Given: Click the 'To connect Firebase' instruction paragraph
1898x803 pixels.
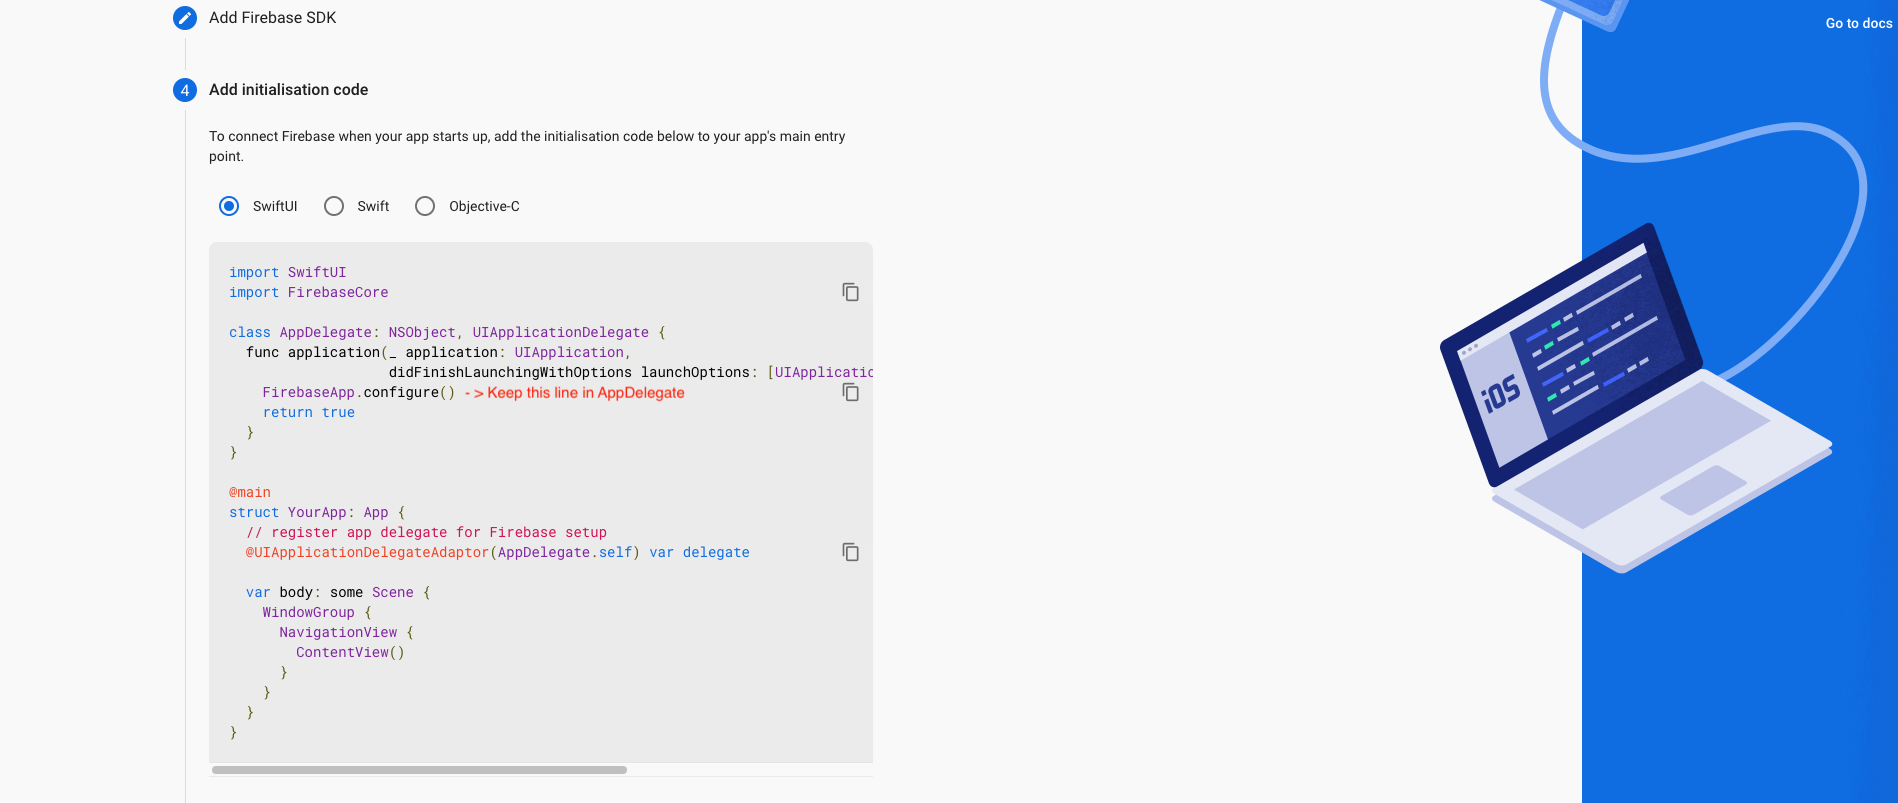Looking at the screenshot, I should (x=527, y=146).
